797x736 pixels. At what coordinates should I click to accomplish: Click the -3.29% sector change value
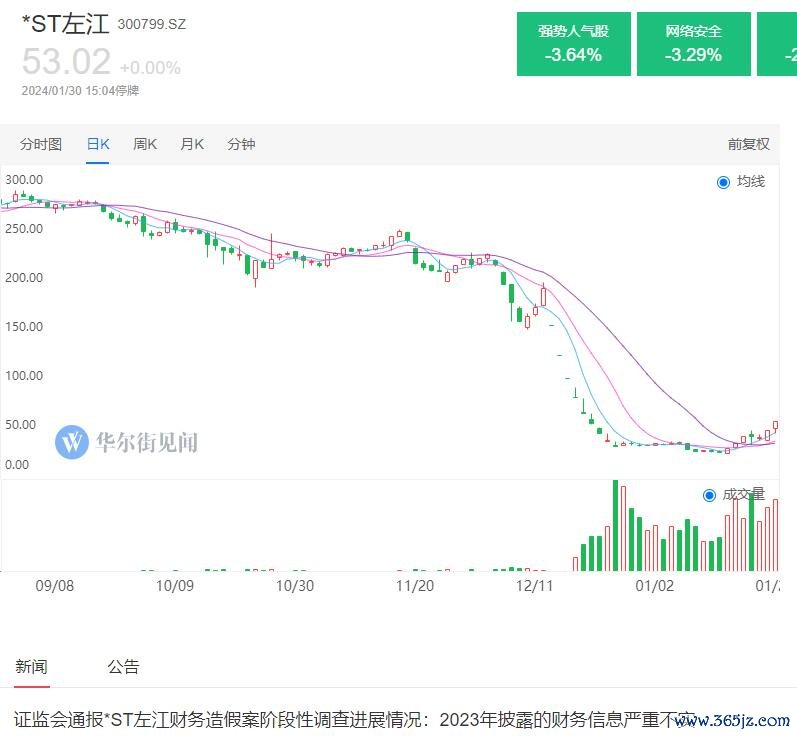(693, 55)
